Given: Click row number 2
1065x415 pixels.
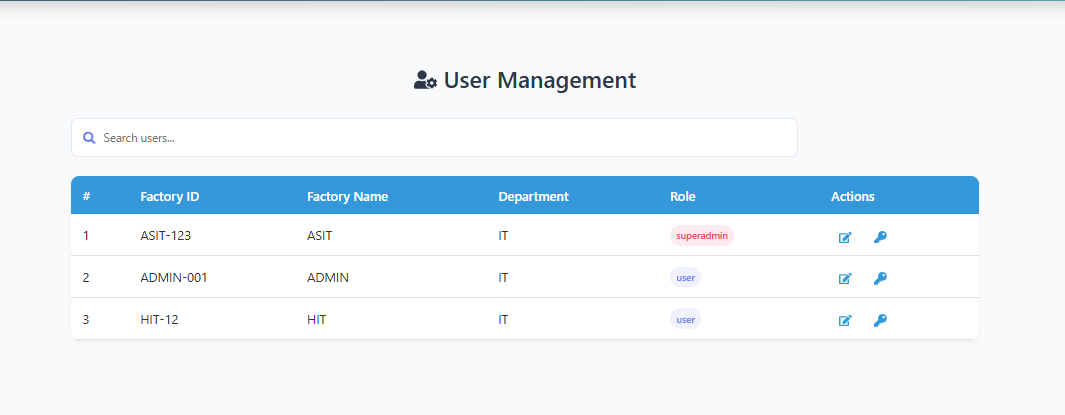Looking at the screenshot, I should pos(86,278).
